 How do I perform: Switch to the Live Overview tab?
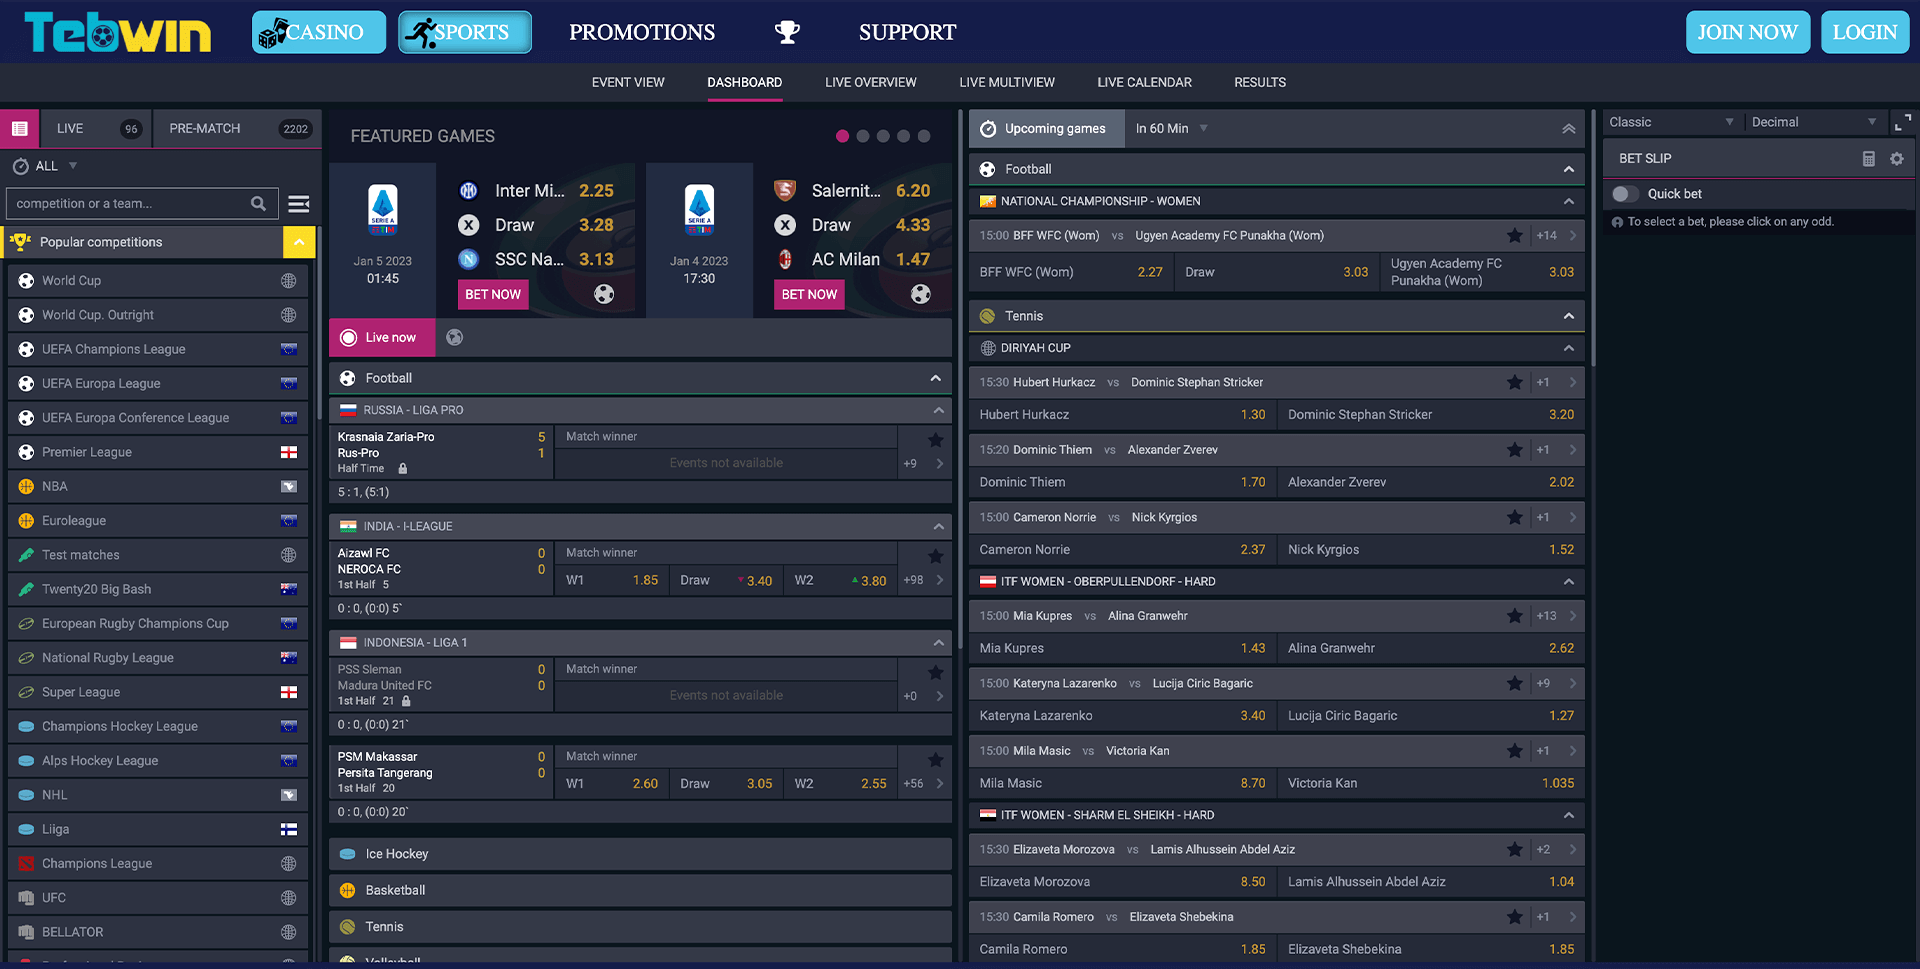point(870,82)
